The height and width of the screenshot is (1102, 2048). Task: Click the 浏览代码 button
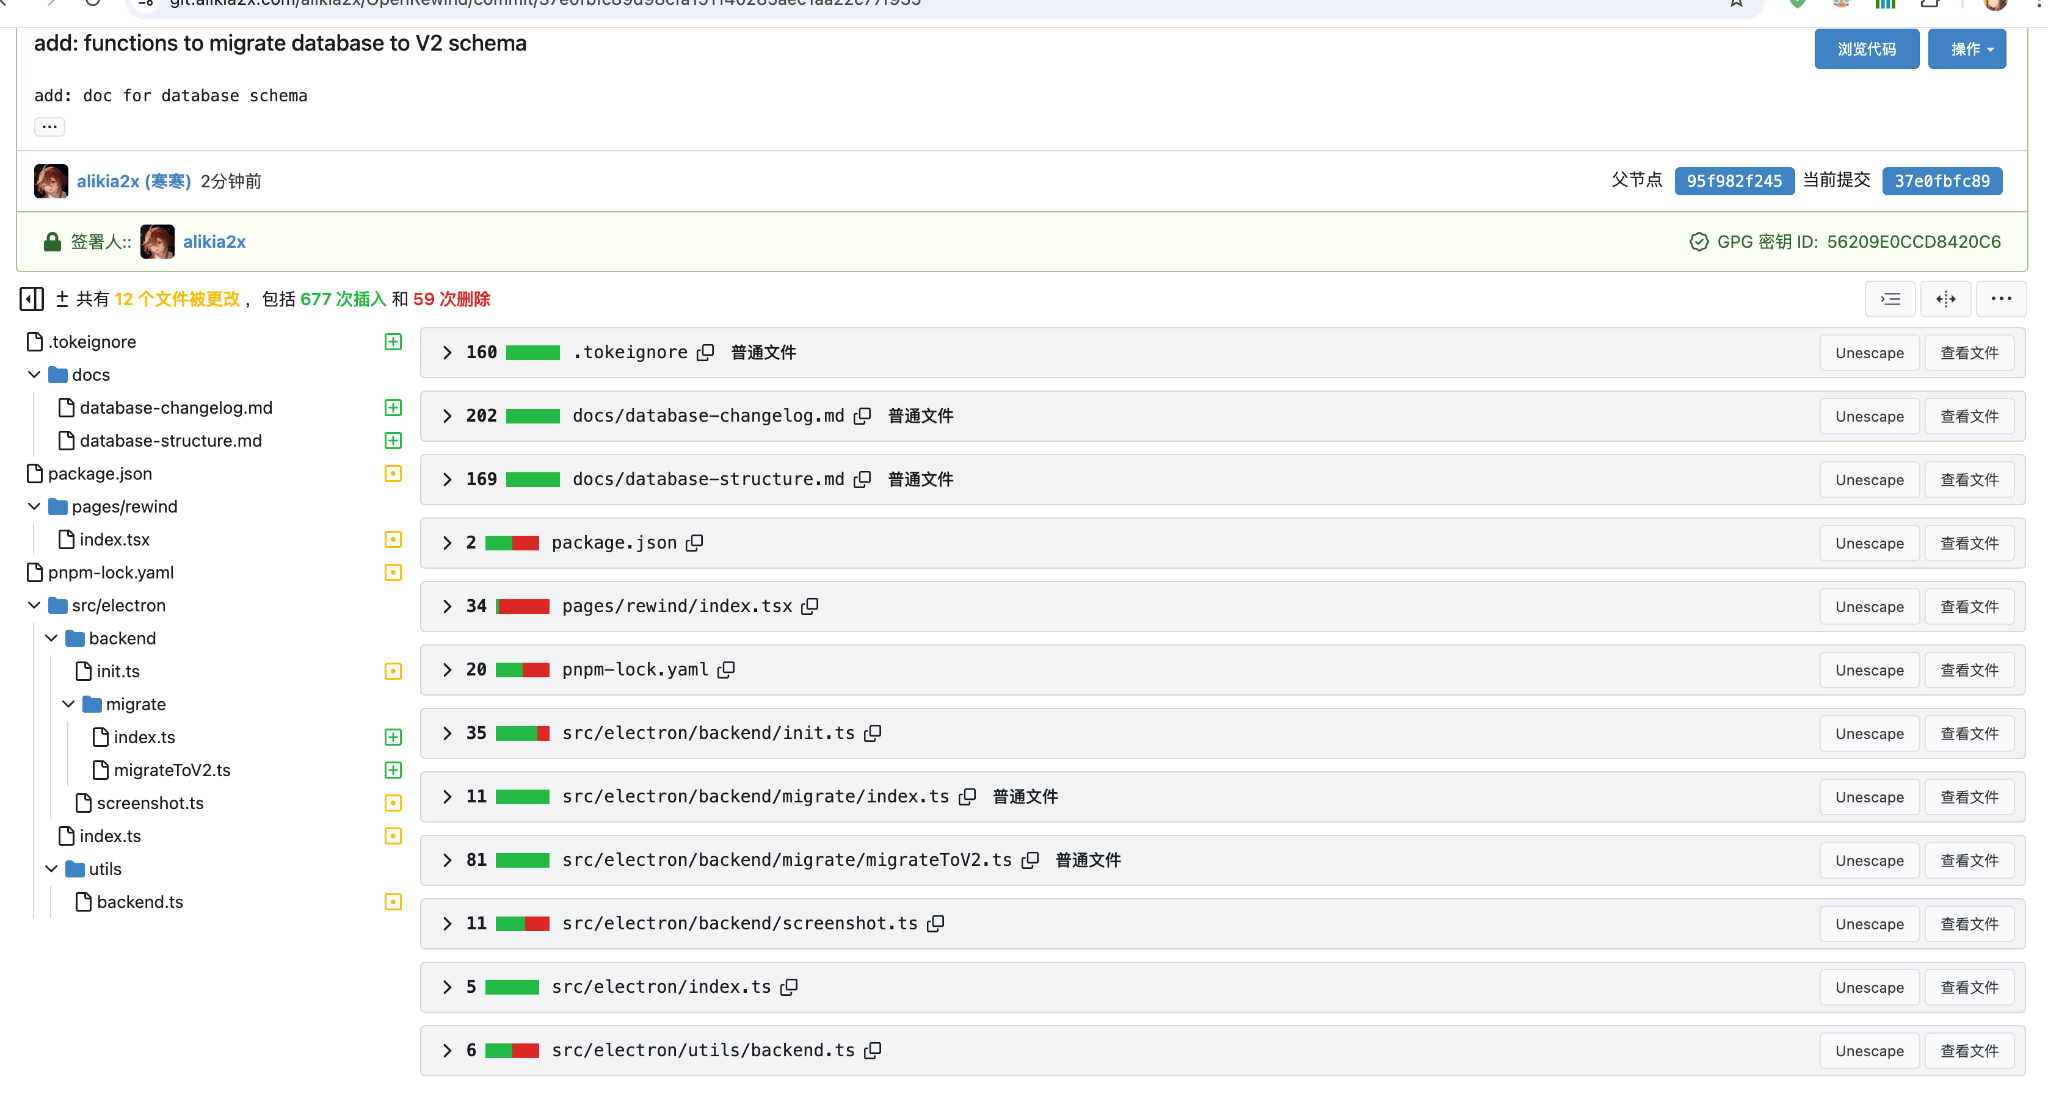tap(1866, 48)
